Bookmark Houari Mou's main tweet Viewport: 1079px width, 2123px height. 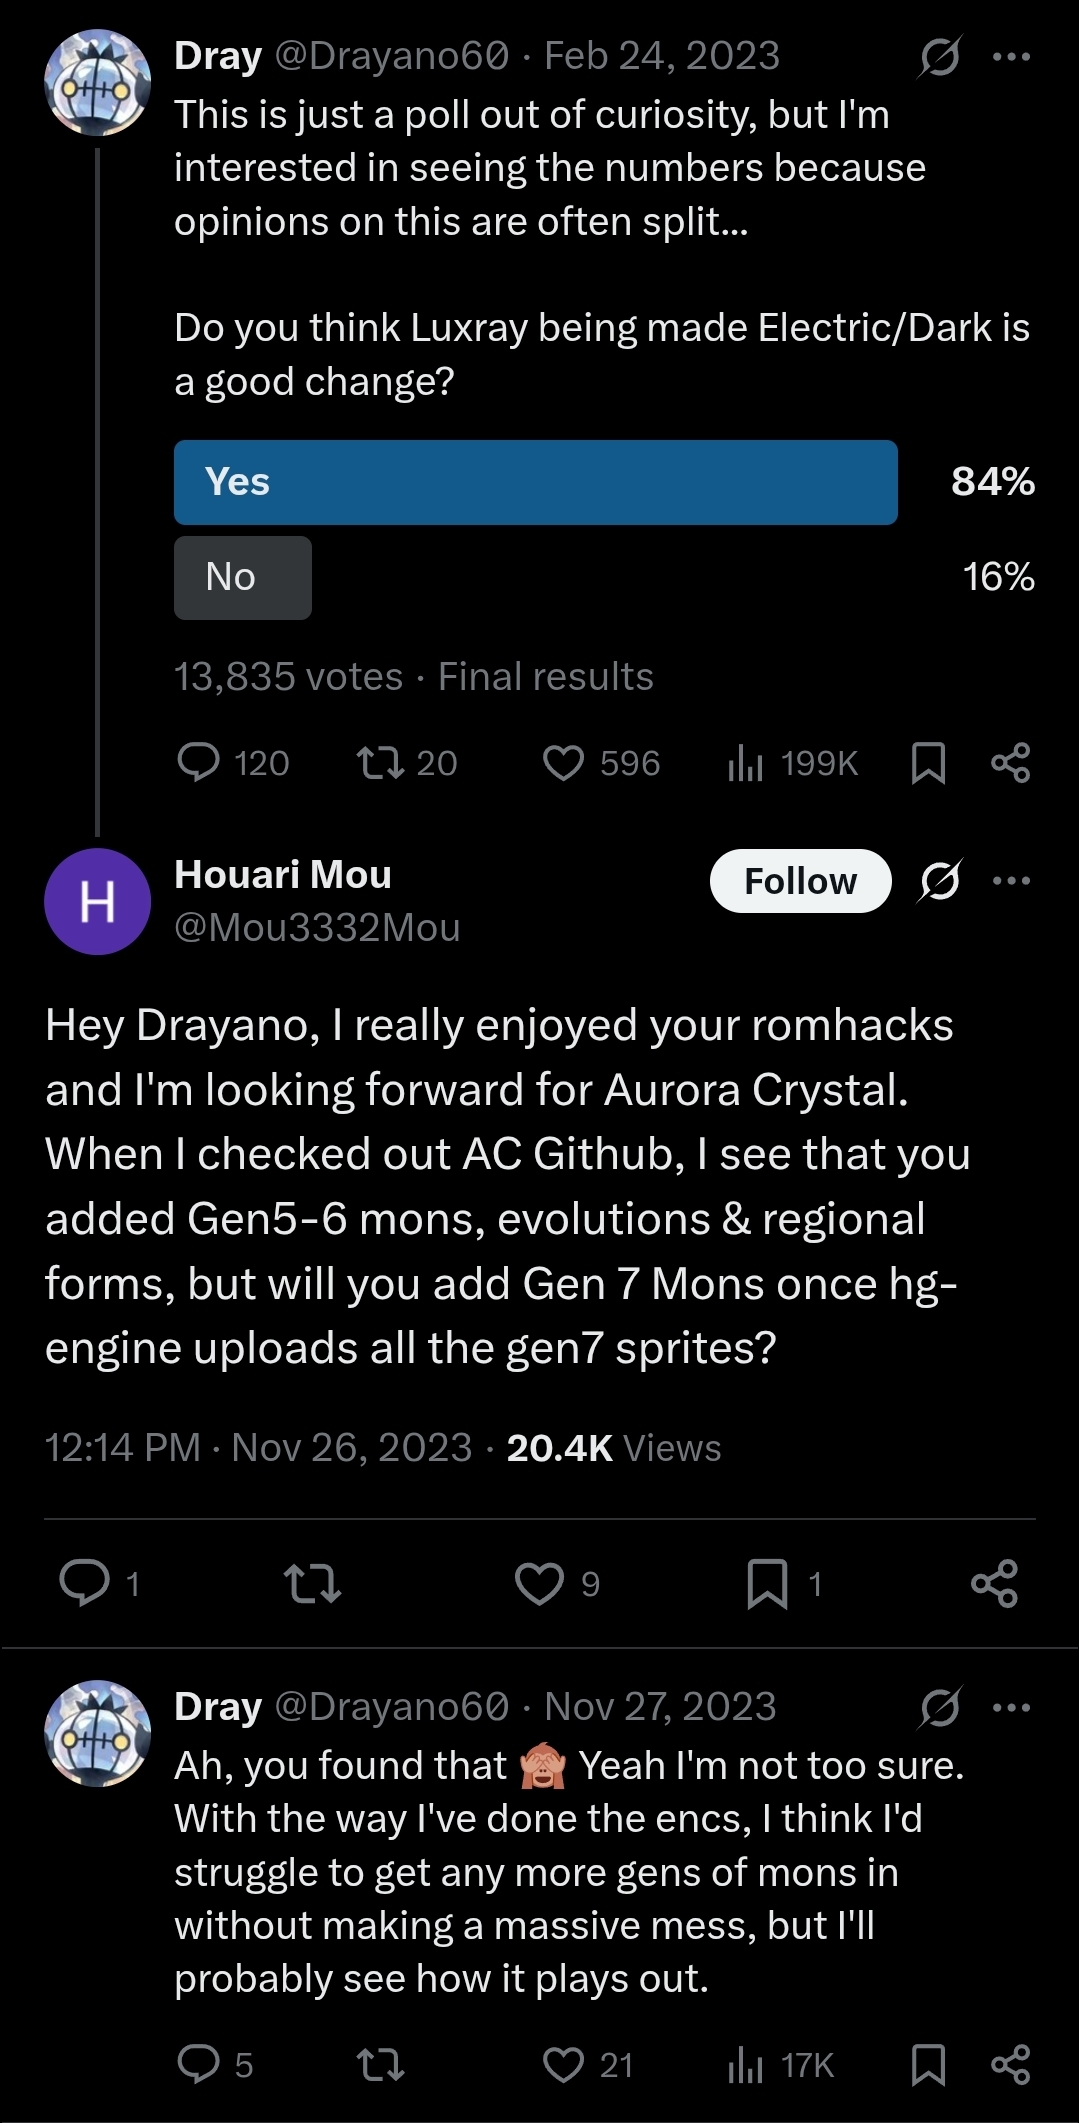(767, 1583)
